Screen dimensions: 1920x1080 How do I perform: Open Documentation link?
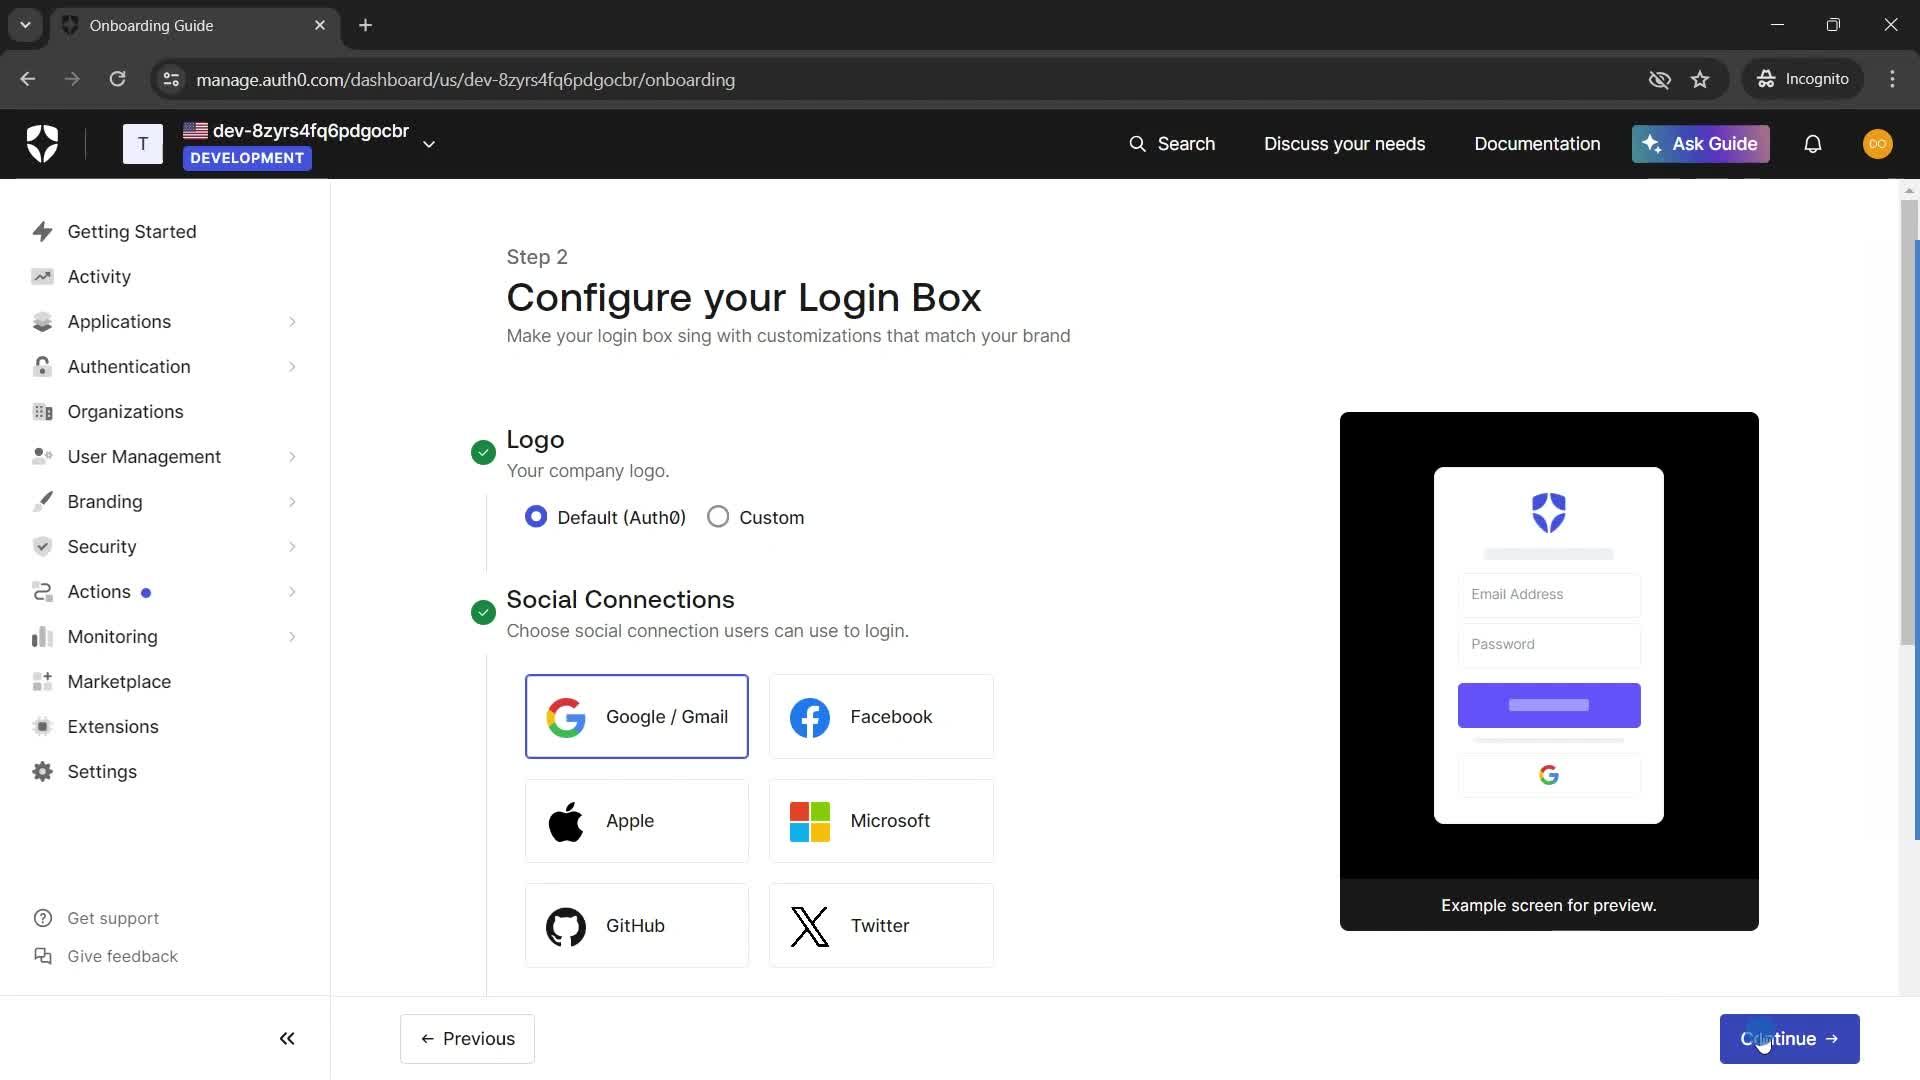point(1537,144)
